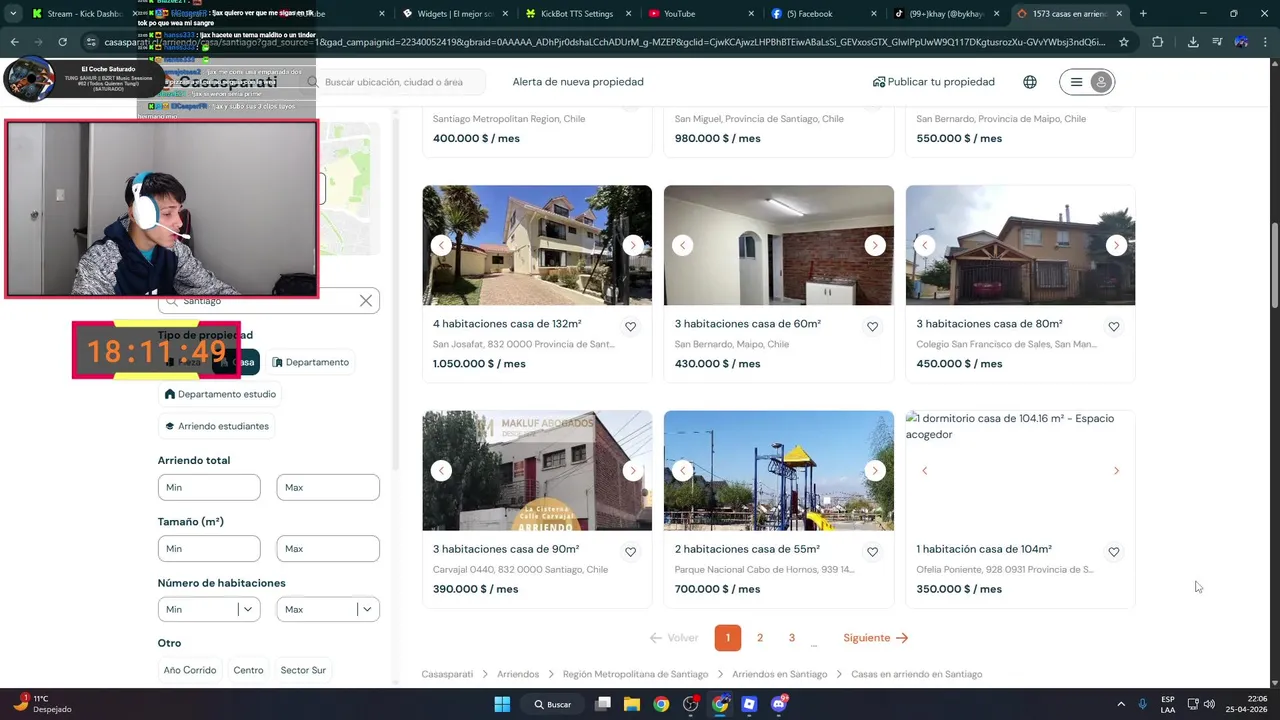Viewport: 1280px width, 720px height.
Task: Open Alerta de nueva propiedad
Action: tap(578, 82)
